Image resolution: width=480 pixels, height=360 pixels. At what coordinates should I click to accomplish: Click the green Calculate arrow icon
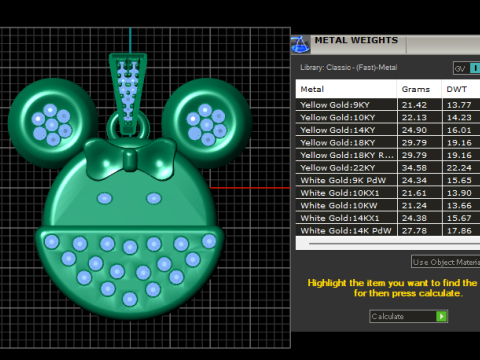click(441, 316)
